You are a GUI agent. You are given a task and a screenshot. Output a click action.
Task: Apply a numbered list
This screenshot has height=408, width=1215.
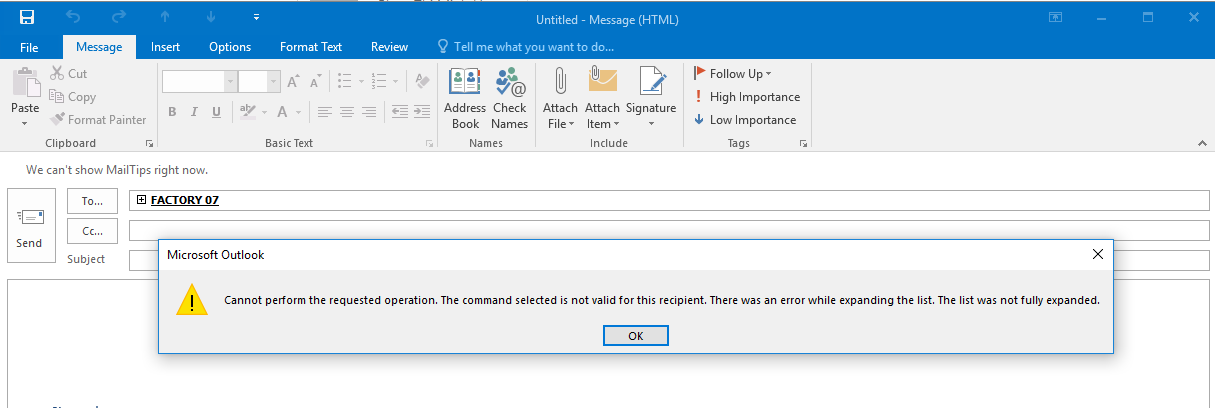click(x=379, y=82)
